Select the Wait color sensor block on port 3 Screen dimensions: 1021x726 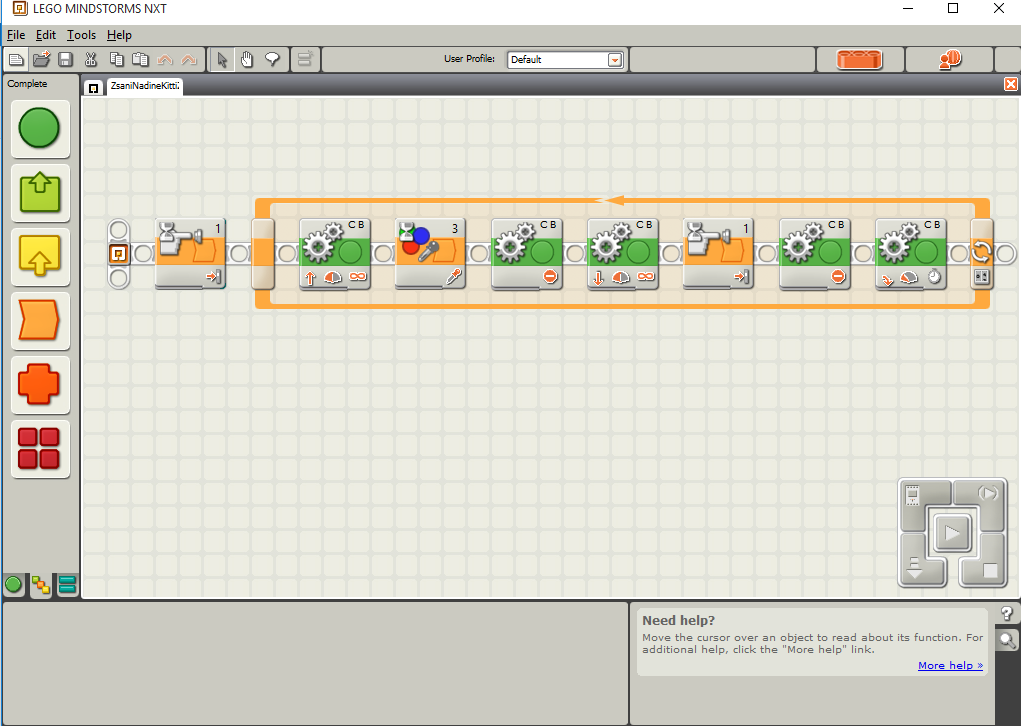430,253
